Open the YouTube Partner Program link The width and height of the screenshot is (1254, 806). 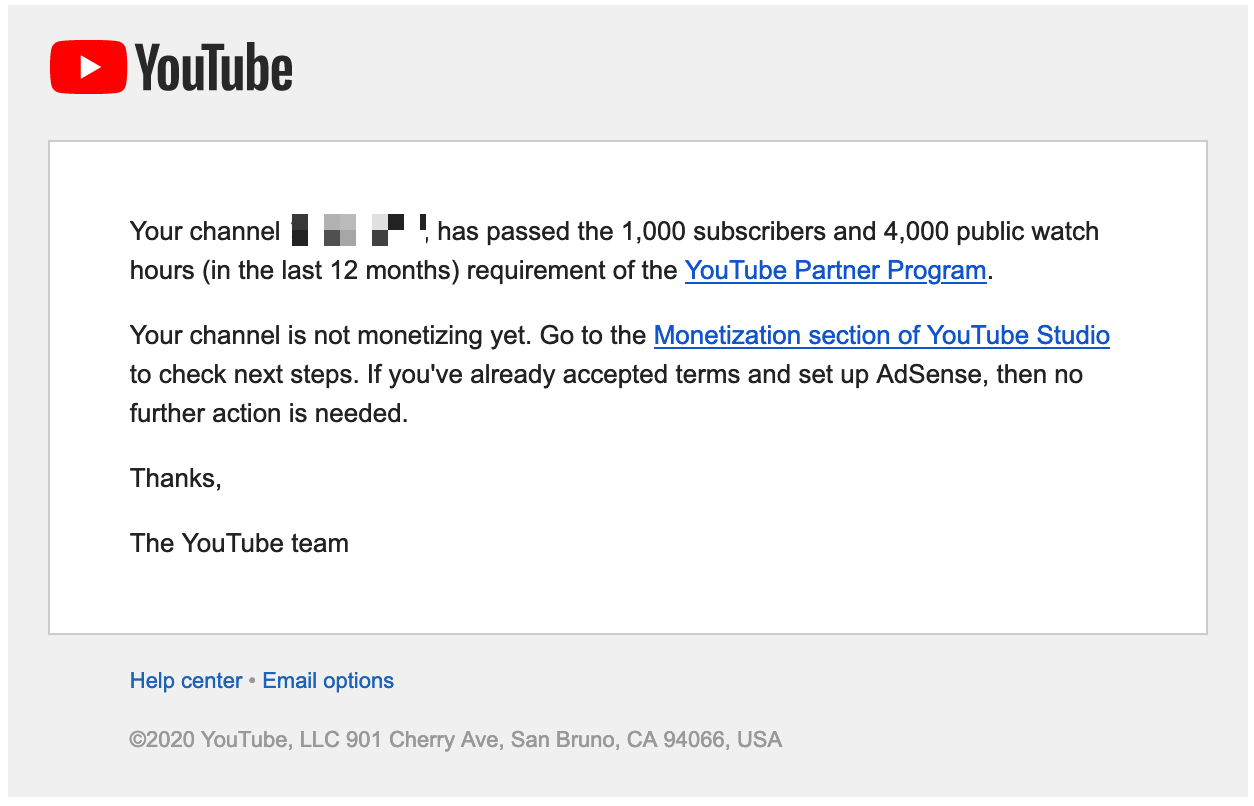click(x=835, y=270)
